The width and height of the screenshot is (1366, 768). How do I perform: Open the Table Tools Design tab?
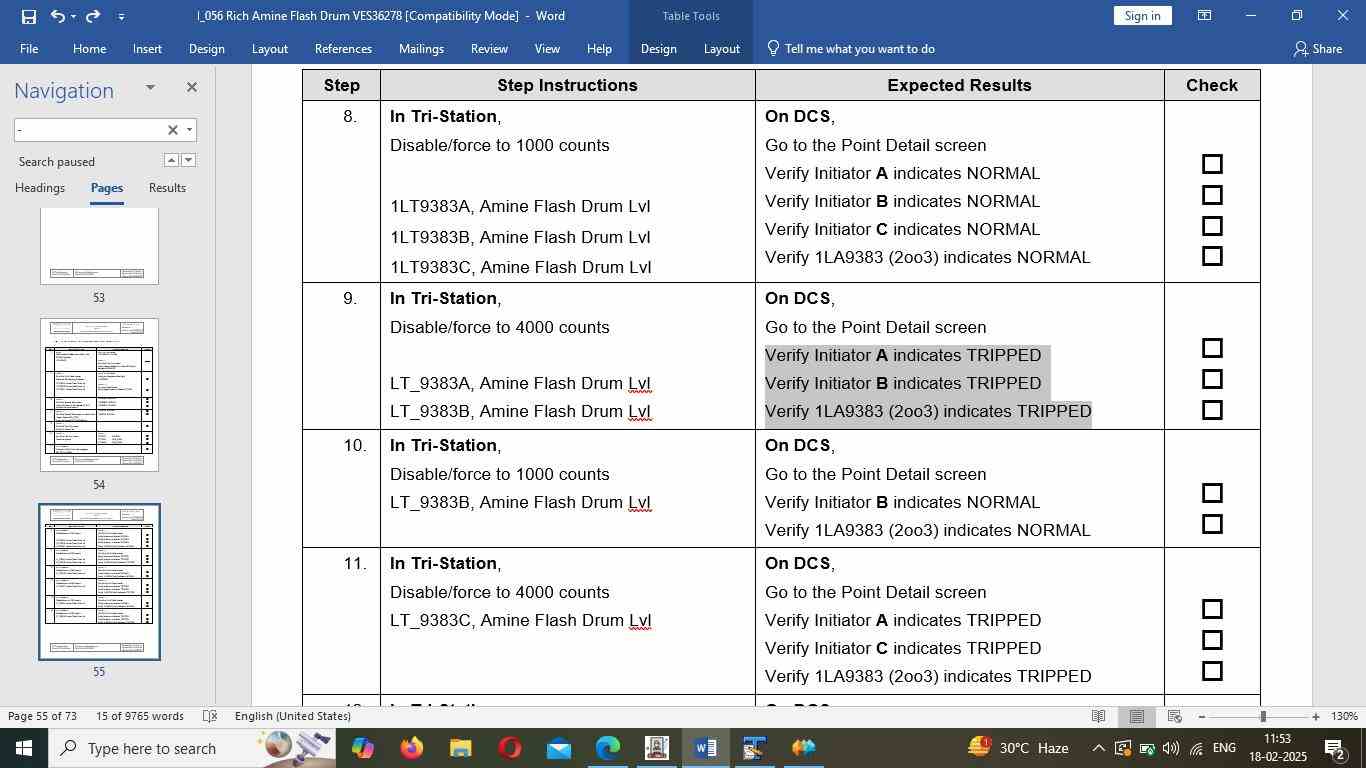[658, 48]
